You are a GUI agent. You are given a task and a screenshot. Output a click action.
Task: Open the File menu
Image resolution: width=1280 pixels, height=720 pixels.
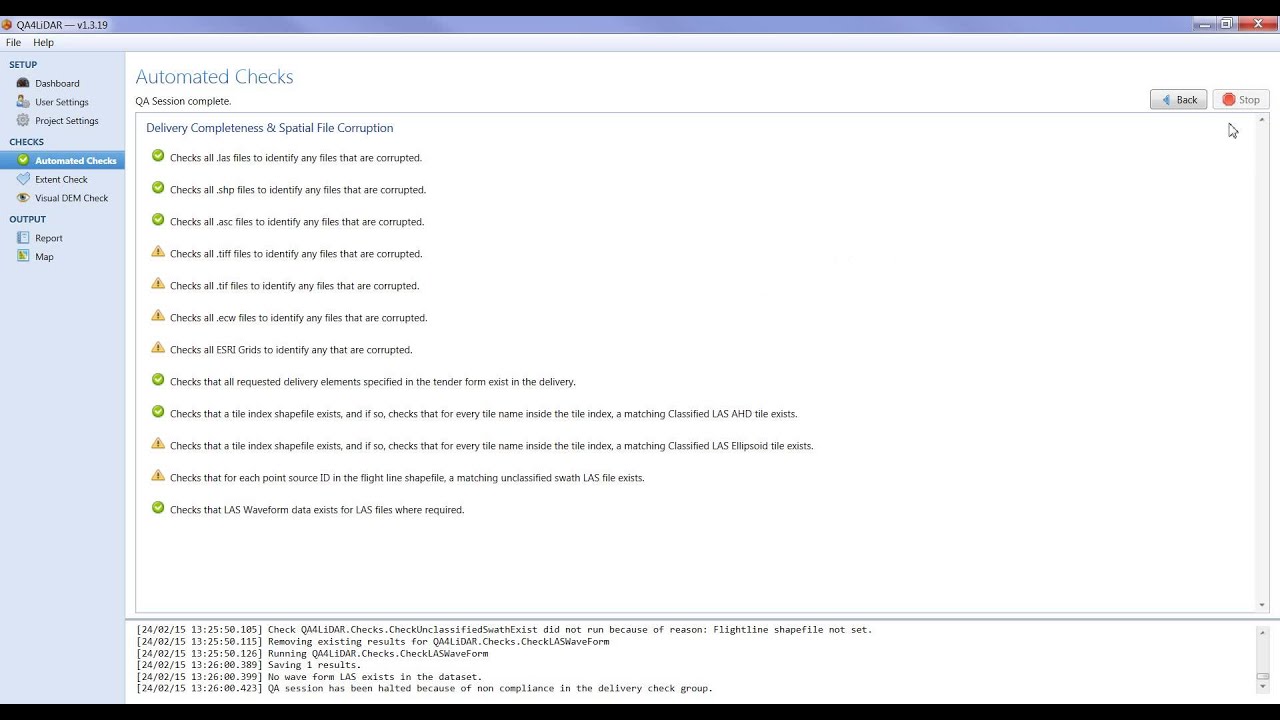pos(13,43)
